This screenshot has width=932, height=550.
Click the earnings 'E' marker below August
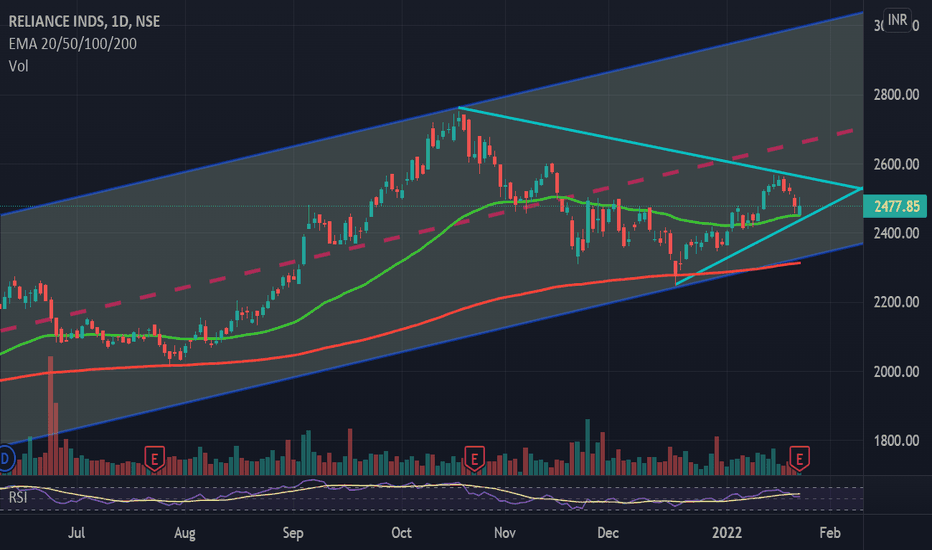coord(155,458)
